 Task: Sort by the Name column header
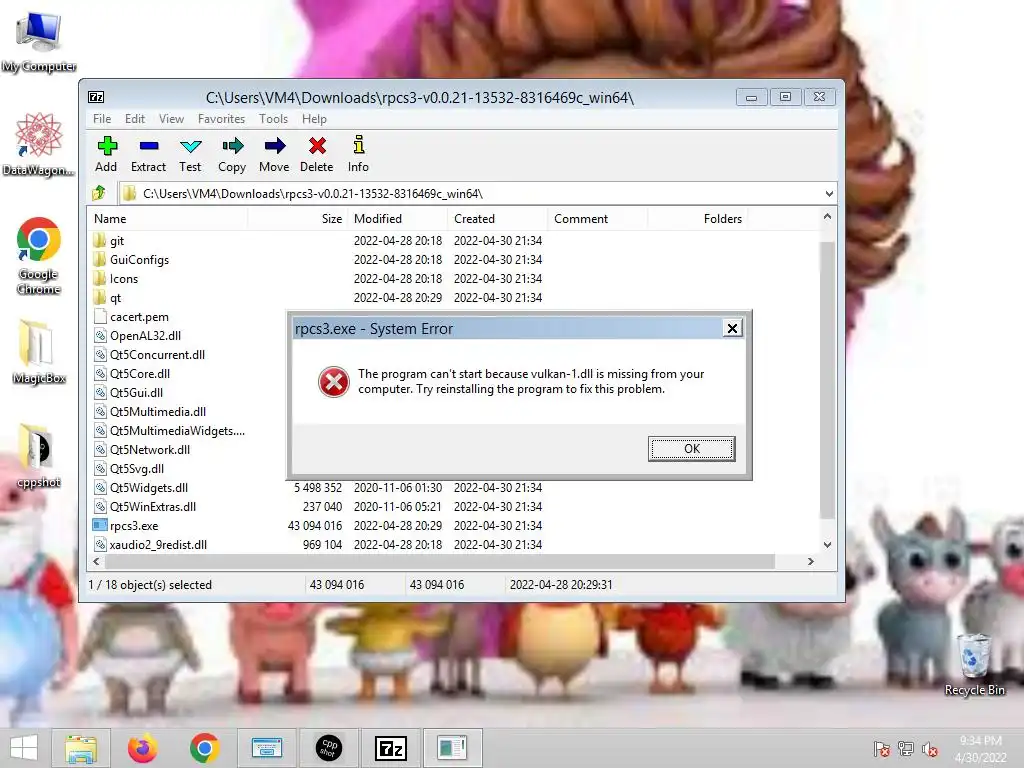pos(168,219)
